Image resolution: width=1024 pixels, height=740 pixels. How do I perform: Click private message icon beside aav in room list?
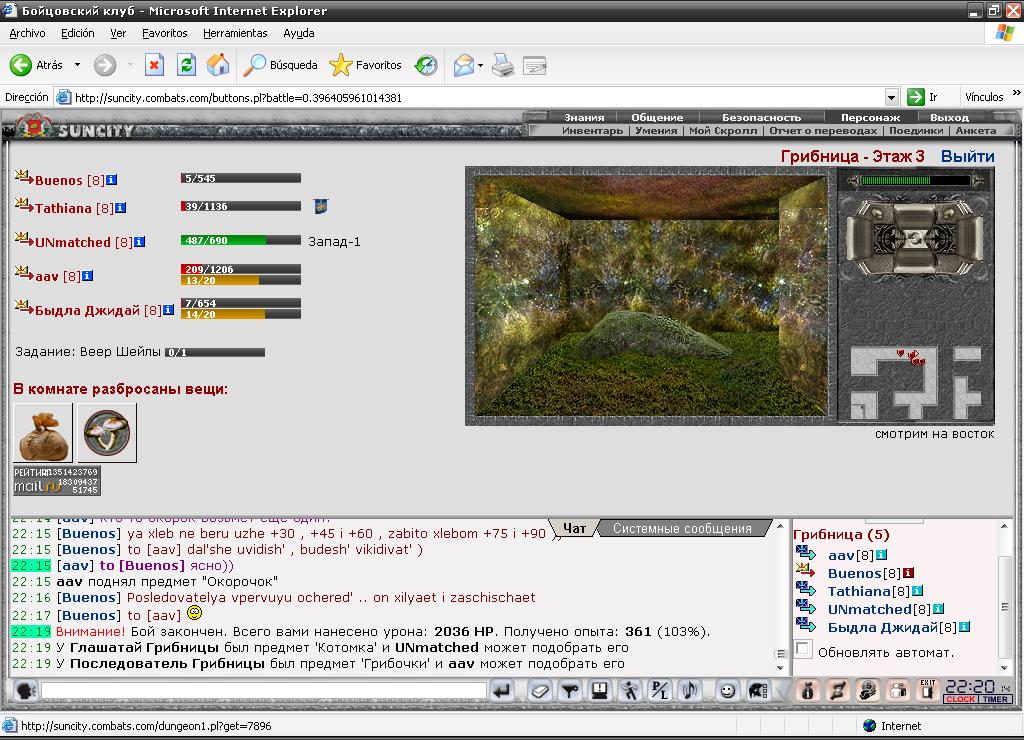(806, 553)
